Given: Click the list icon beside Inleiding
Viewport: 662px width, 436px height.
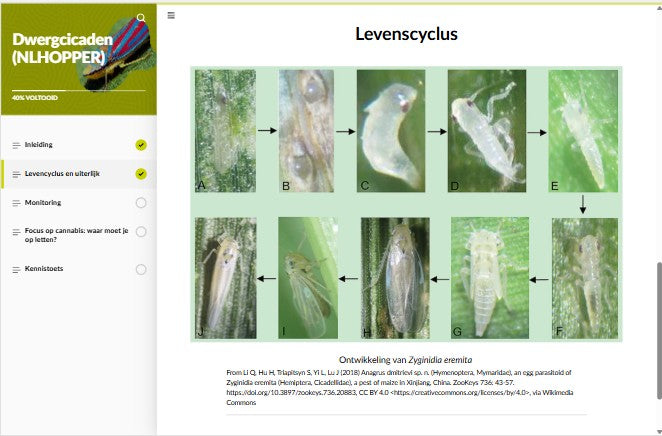Looking at the screenshot, I should pos(15,145).
